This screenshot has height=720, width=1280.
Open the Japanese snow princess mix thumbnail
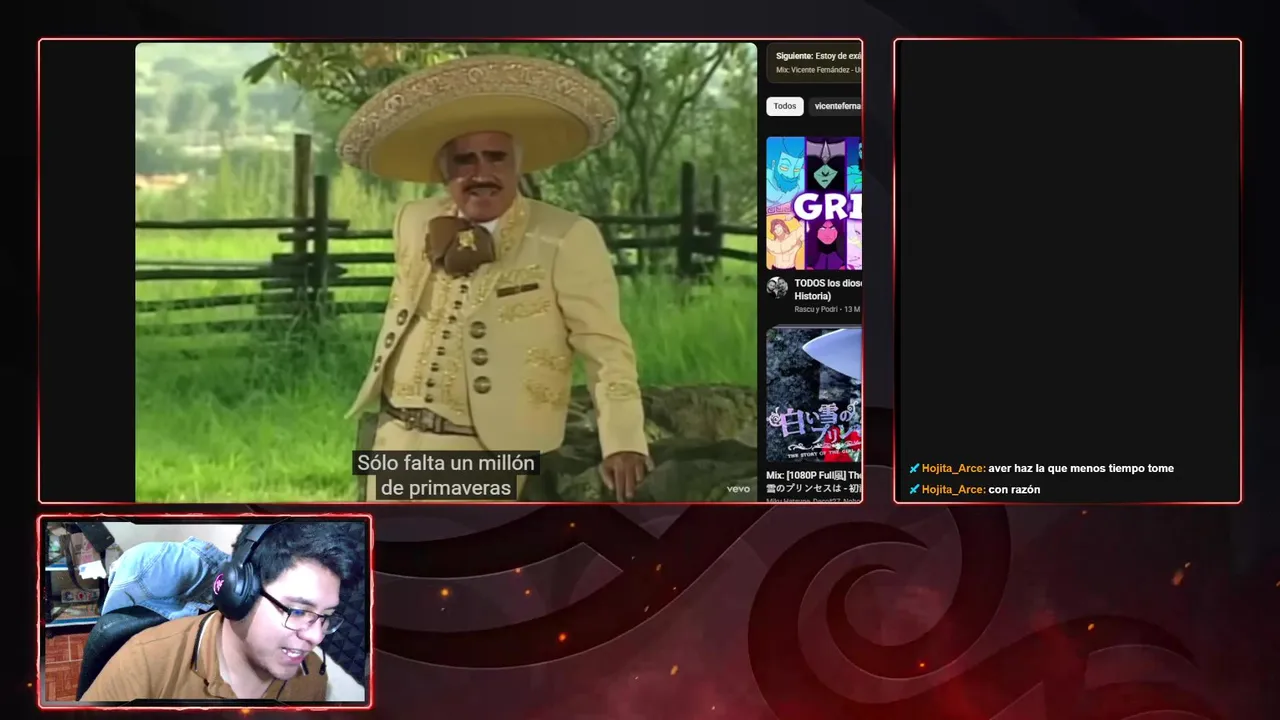[x=814, y=396]
